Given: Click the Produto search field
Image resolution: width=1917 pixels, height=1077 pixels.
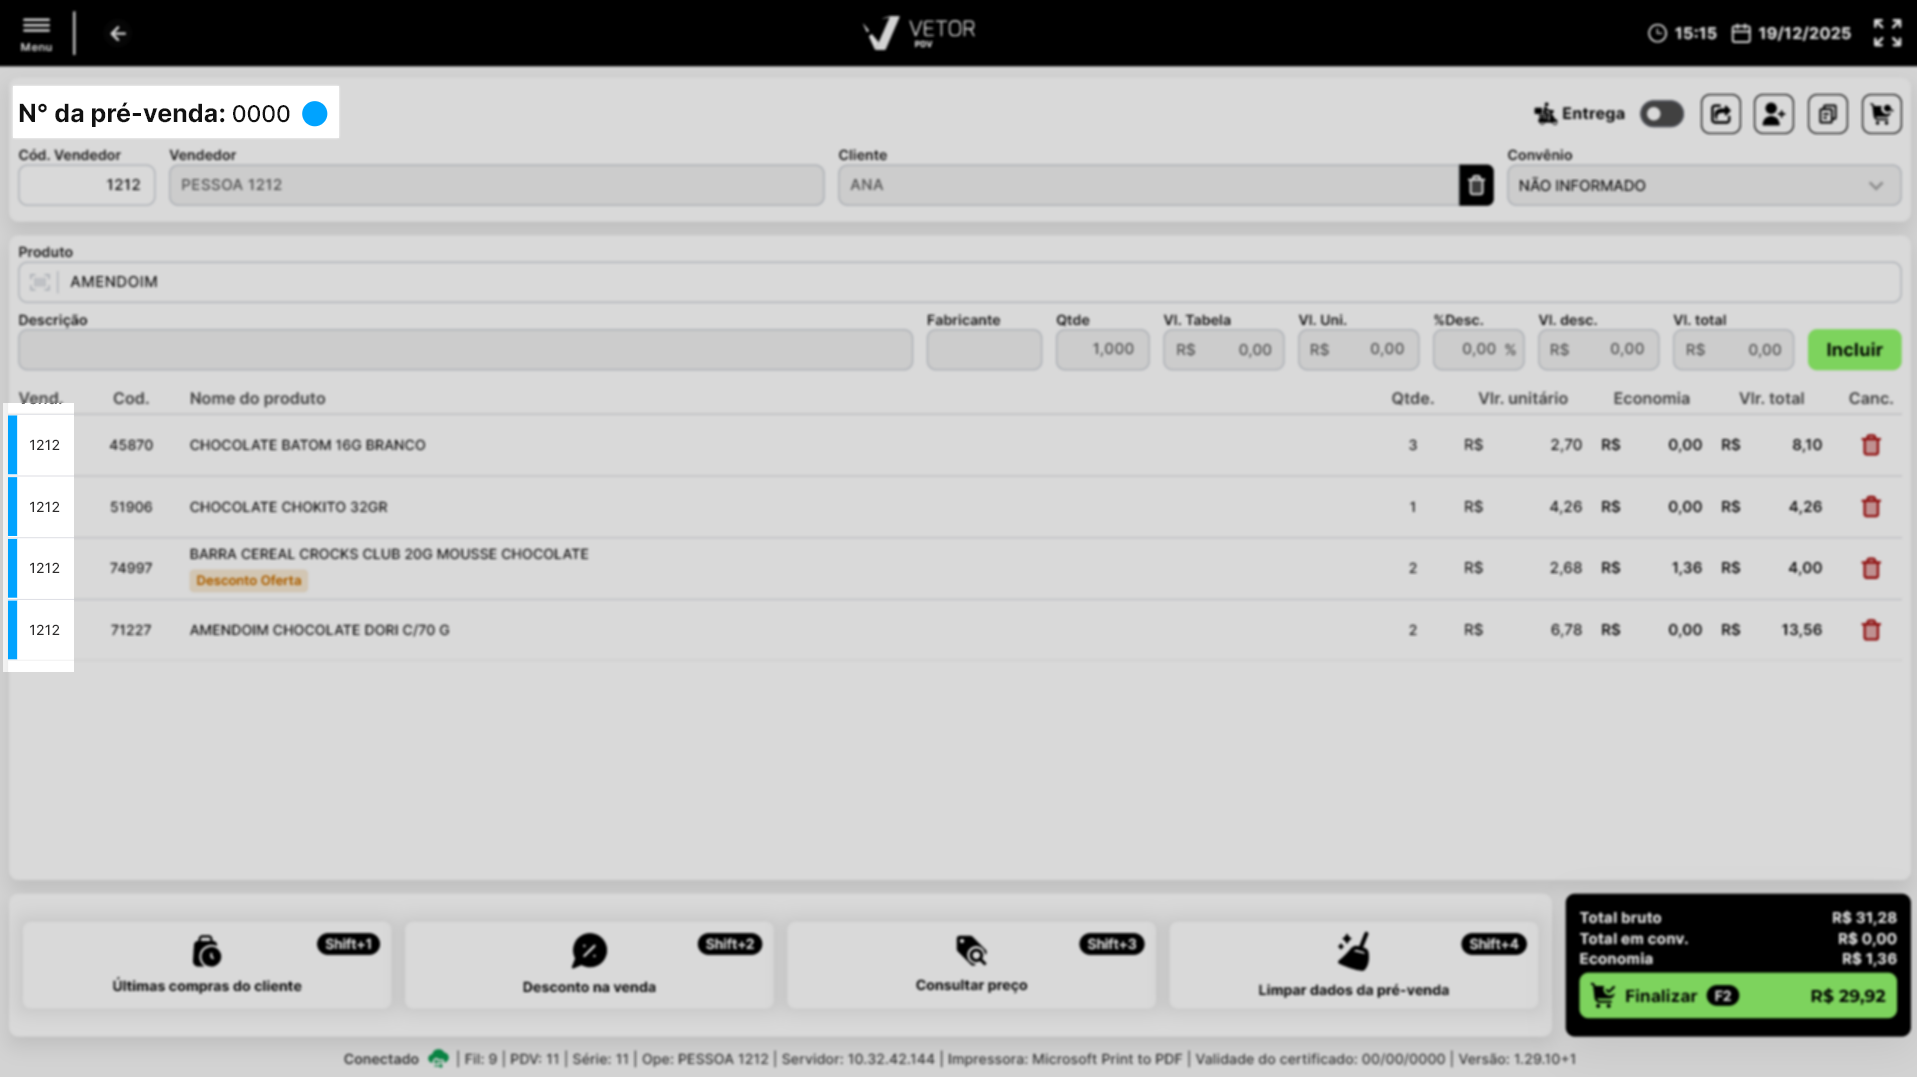Looking at the screenshot, I should pos(959,282).
